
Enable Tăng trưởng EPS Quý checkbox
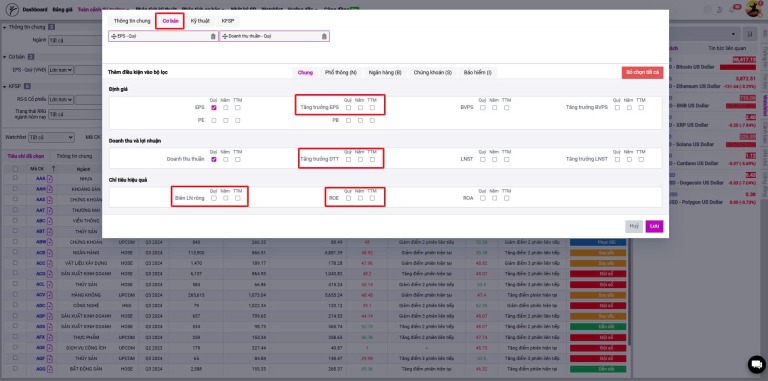pyautogui.click(x=348, y=108)
